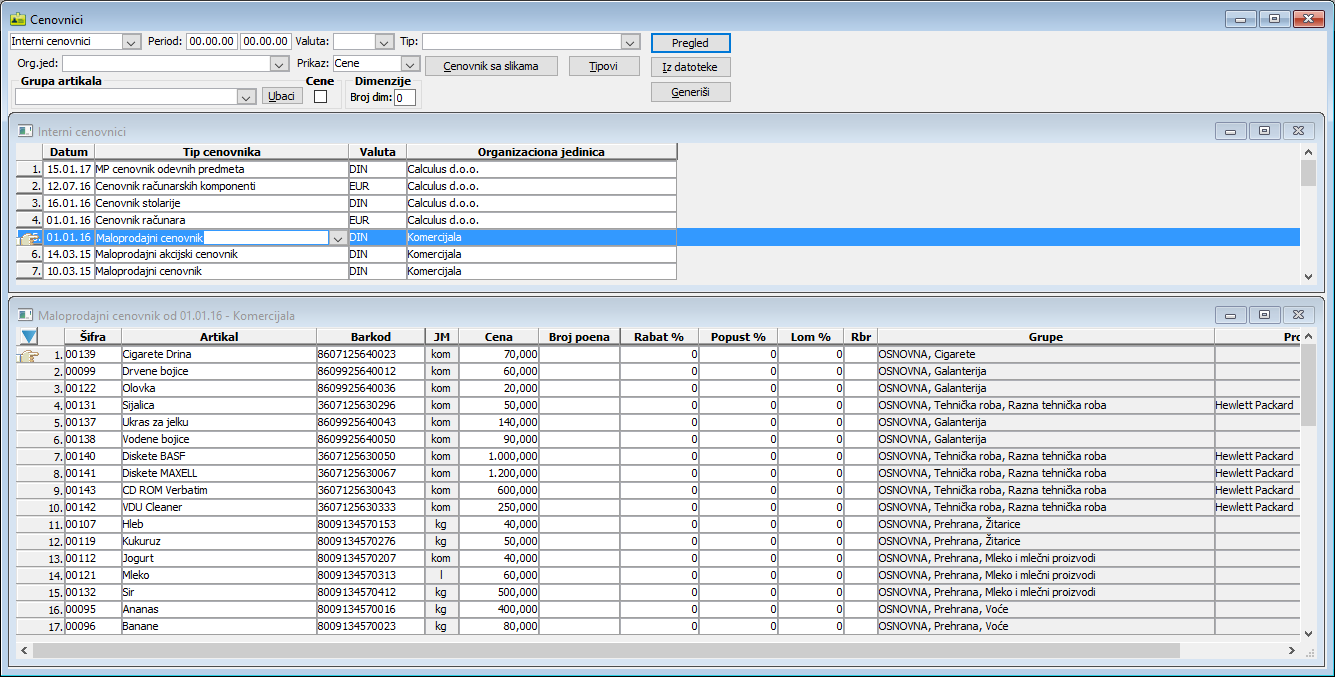Minimize the Maloprodajni cenovnik sub-window
This screenshot has height=677, width=1335.
pos(1229,315)
